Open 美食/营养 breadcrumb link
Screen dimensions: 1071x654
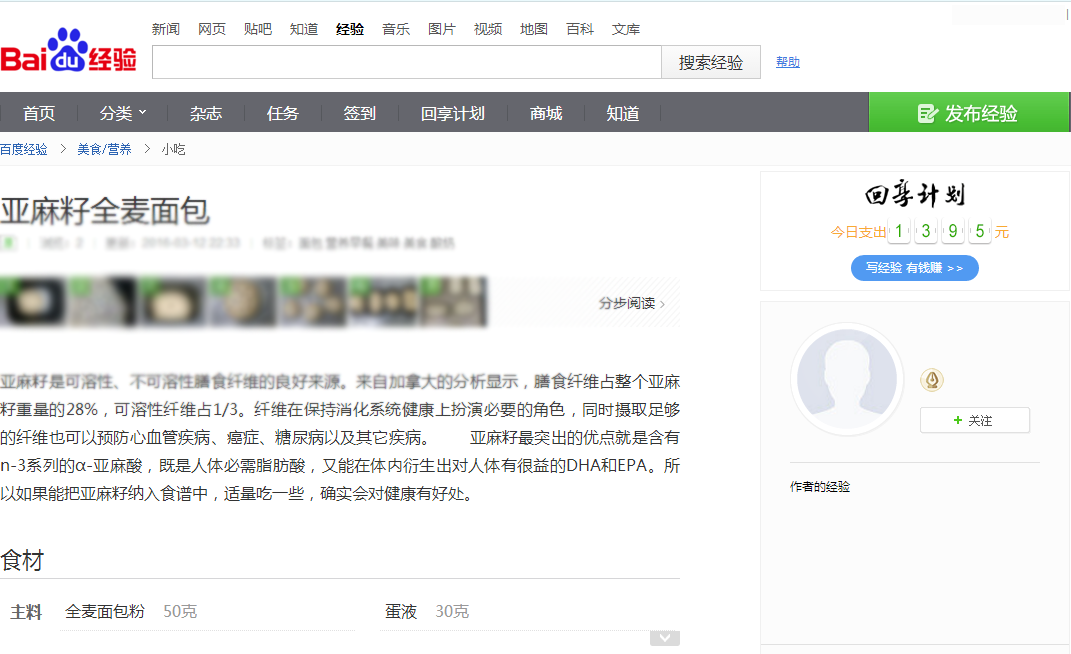[104, 149]
